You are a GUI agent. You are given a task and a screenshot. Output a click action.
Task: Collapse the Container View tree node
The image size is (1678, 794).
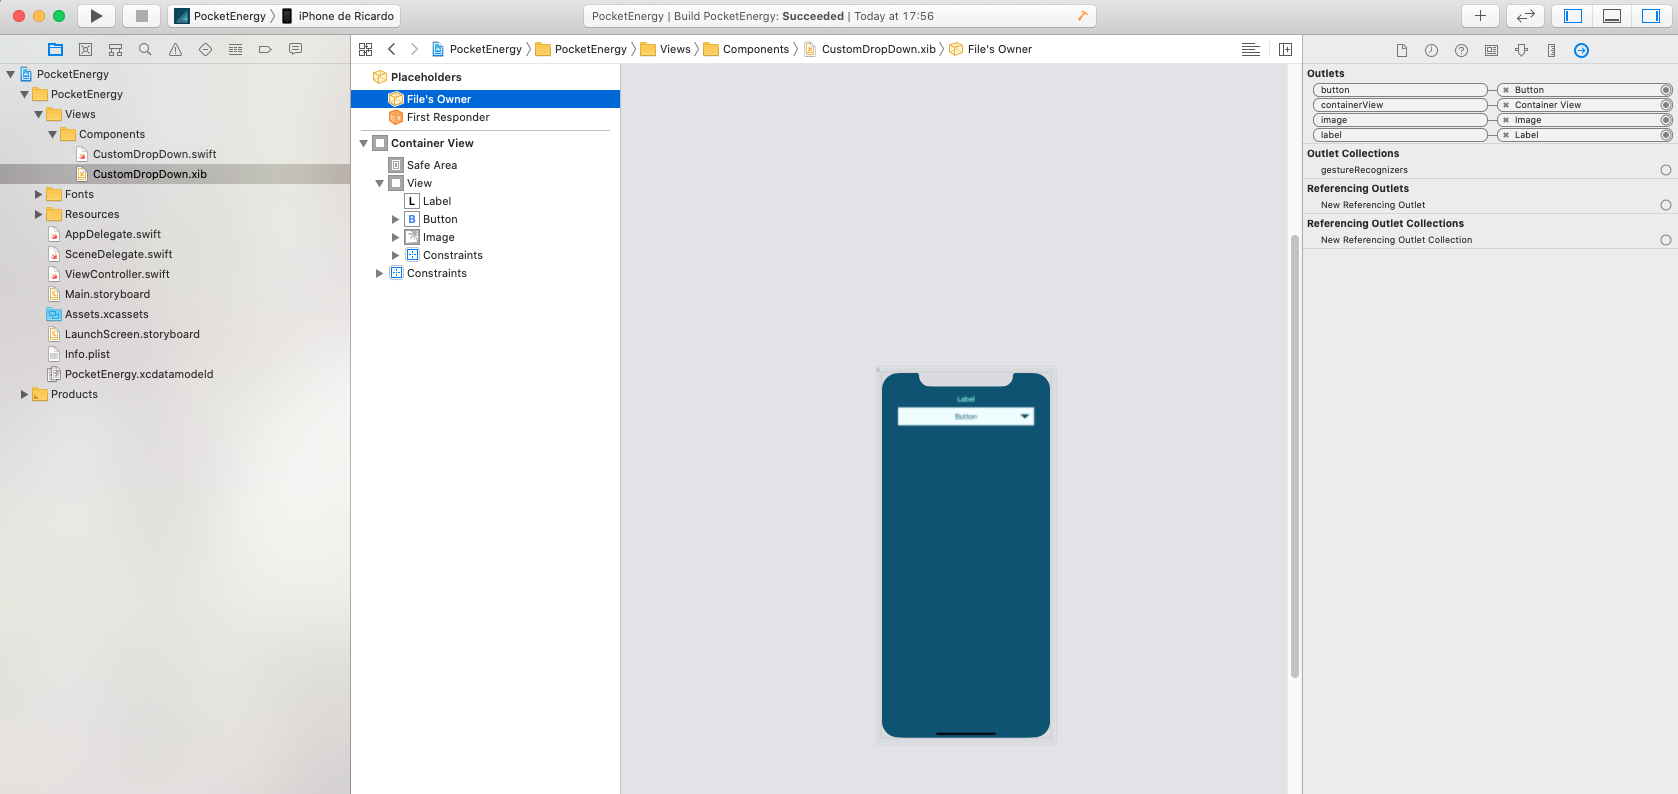coord(364,143)
